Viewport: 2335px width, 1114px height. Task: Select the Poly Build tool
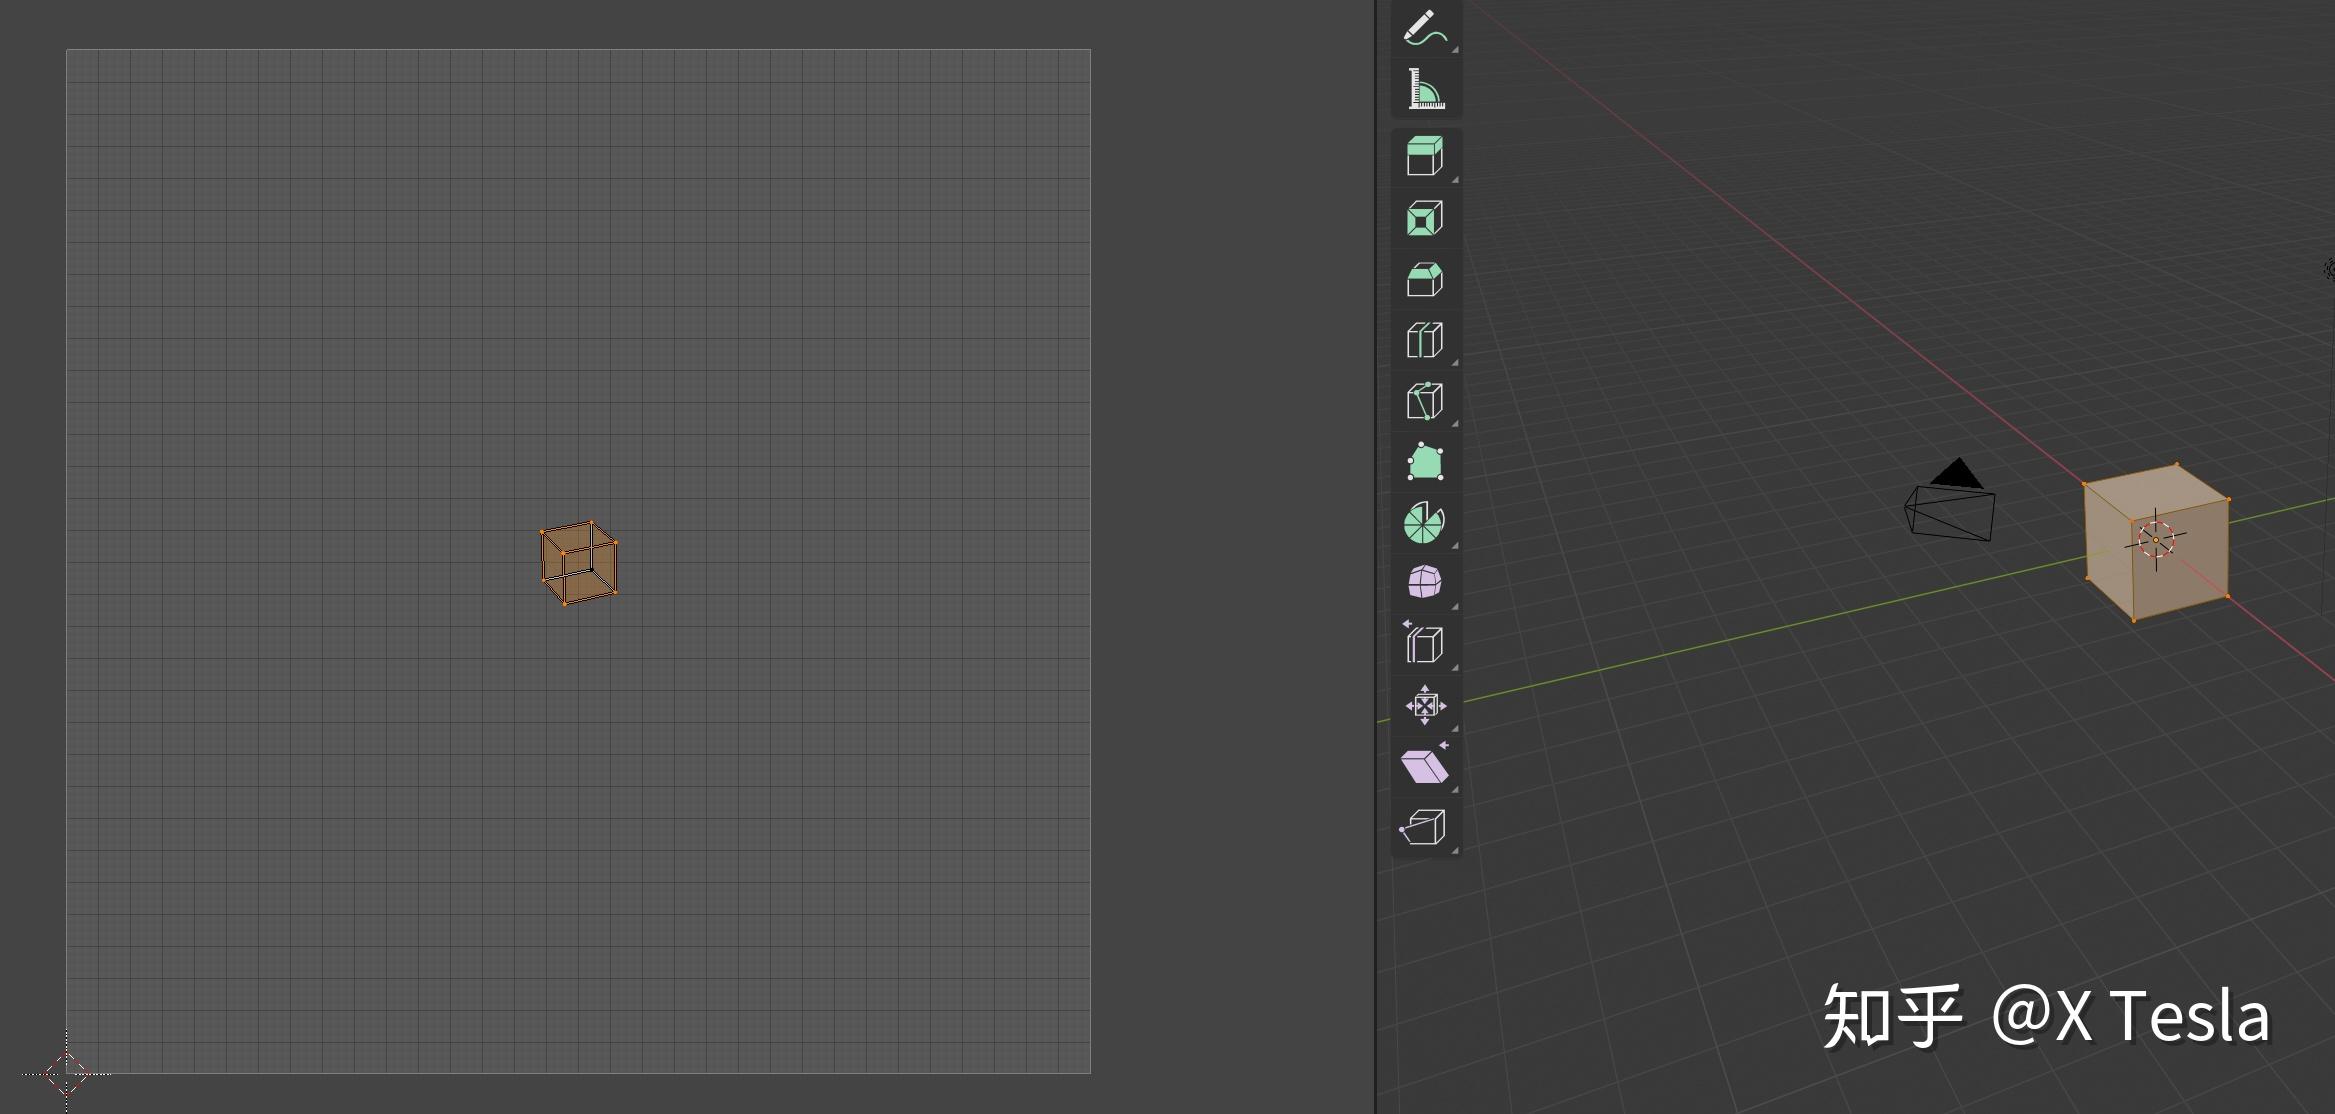point(1425,461)
